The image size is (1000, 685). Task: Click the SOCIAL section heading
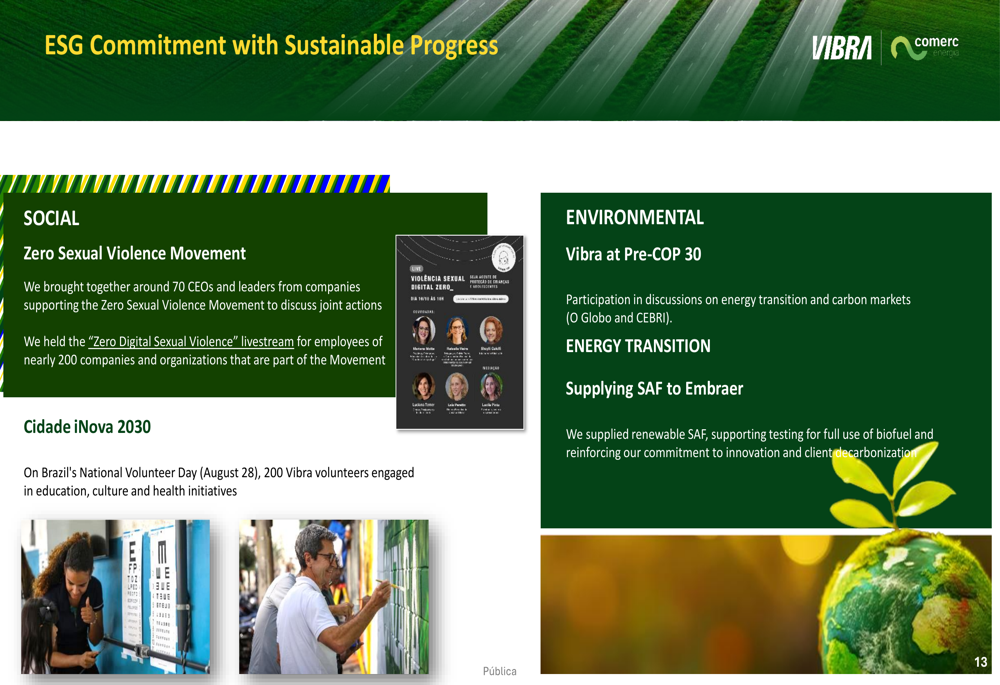[51, 218]
